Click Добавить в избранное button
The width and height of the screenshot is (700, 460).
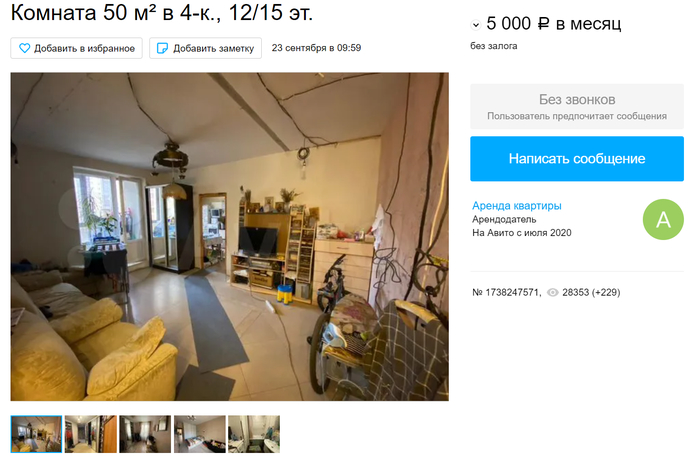(76, 48)
